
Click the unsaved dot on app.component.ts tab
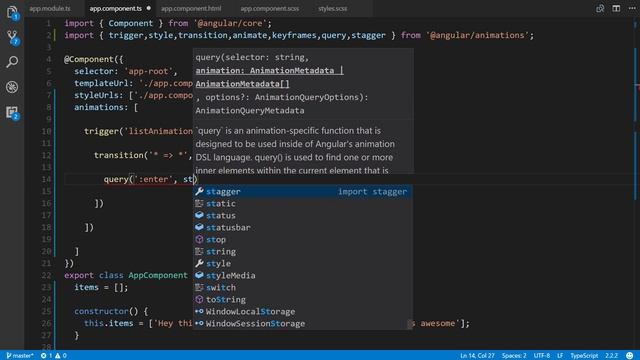tap(149, 8)
